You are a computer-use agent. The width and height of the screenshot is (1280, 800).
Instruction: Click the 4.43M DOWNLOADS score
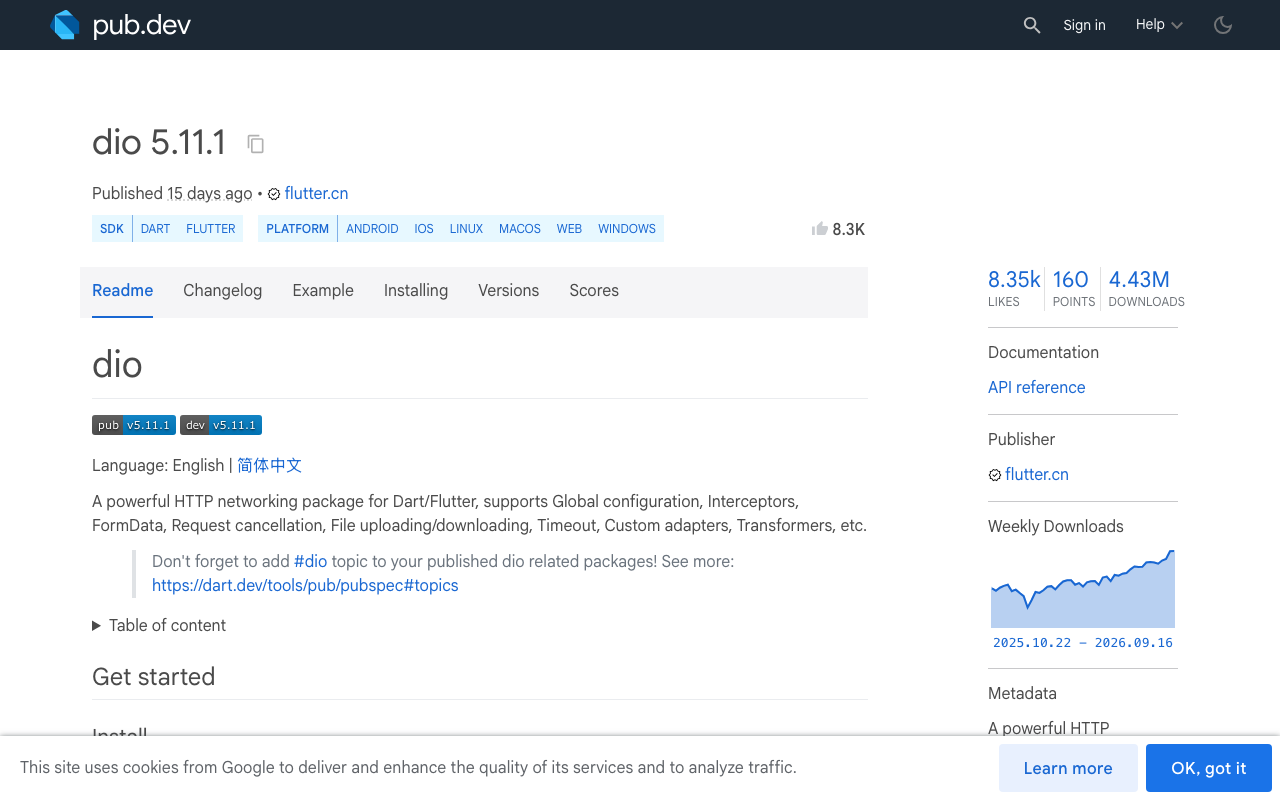1146,288
